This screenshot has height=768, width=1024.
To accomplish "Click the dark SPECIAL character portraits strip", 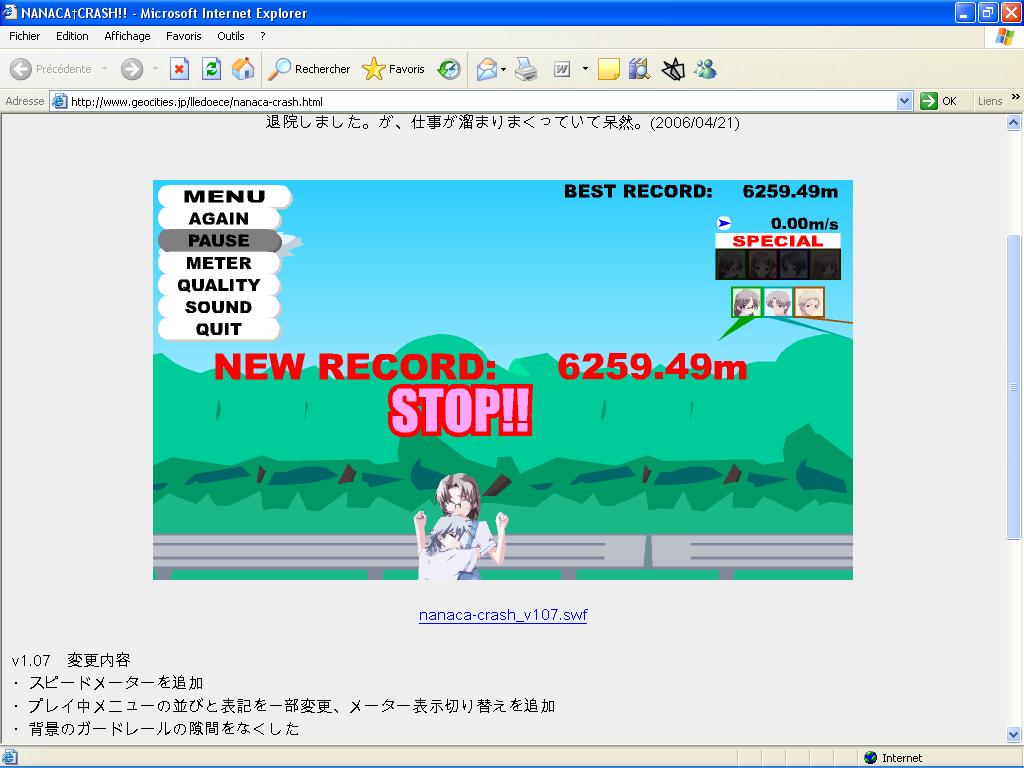I will [778, 264].
